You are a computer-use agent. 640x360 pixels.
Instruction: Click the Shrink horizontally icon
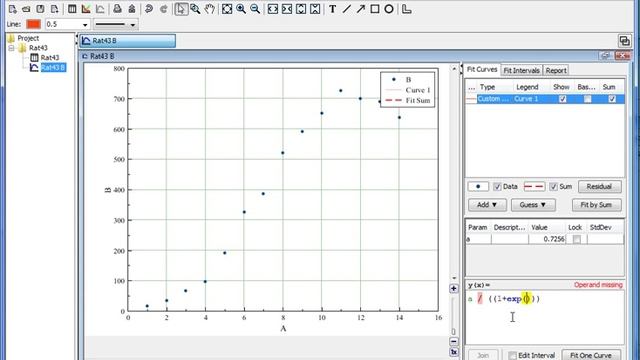pyautogui.click(x=287, y=9)
